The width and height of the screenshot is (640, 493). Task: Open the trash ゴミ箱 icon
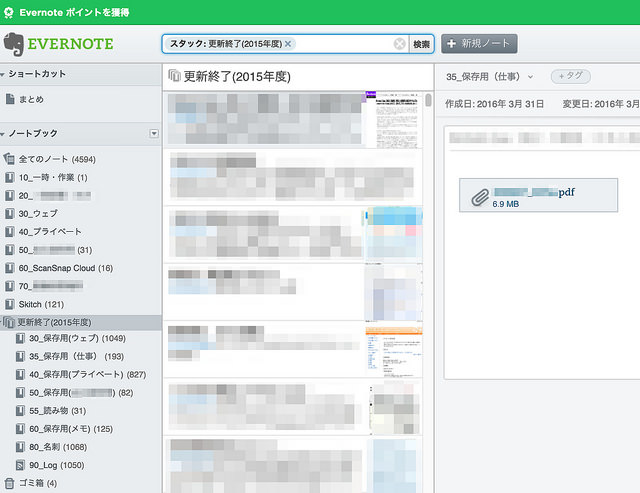click(9, 483)
